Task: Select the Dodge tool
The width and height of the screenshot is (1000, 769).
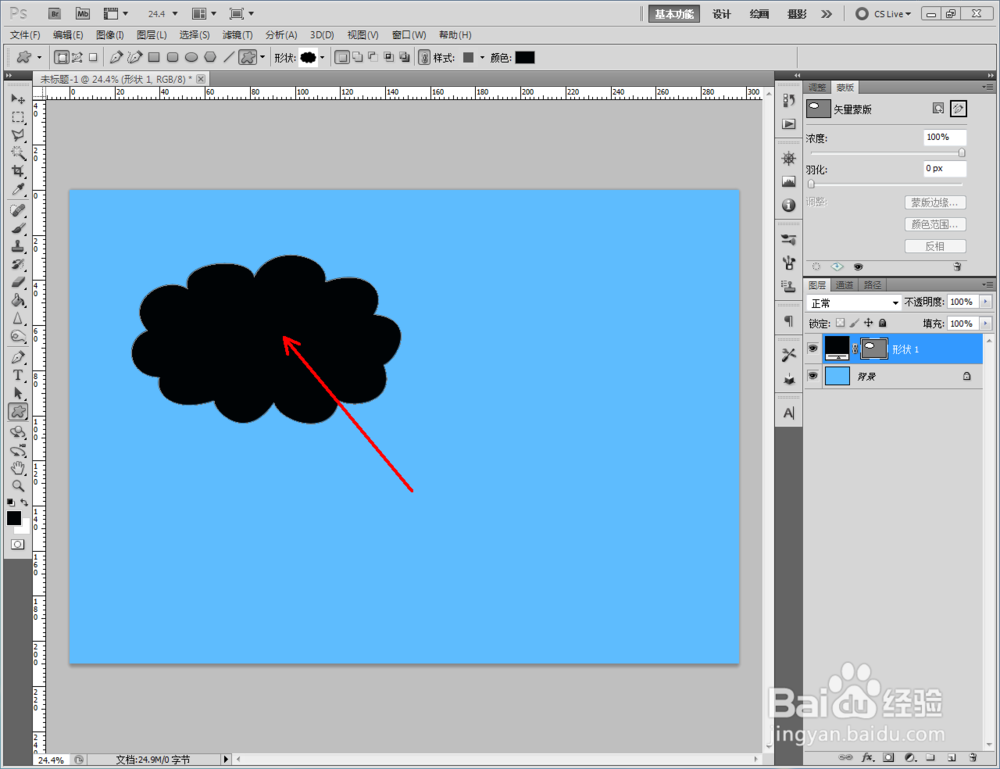Action: [18, 336]
